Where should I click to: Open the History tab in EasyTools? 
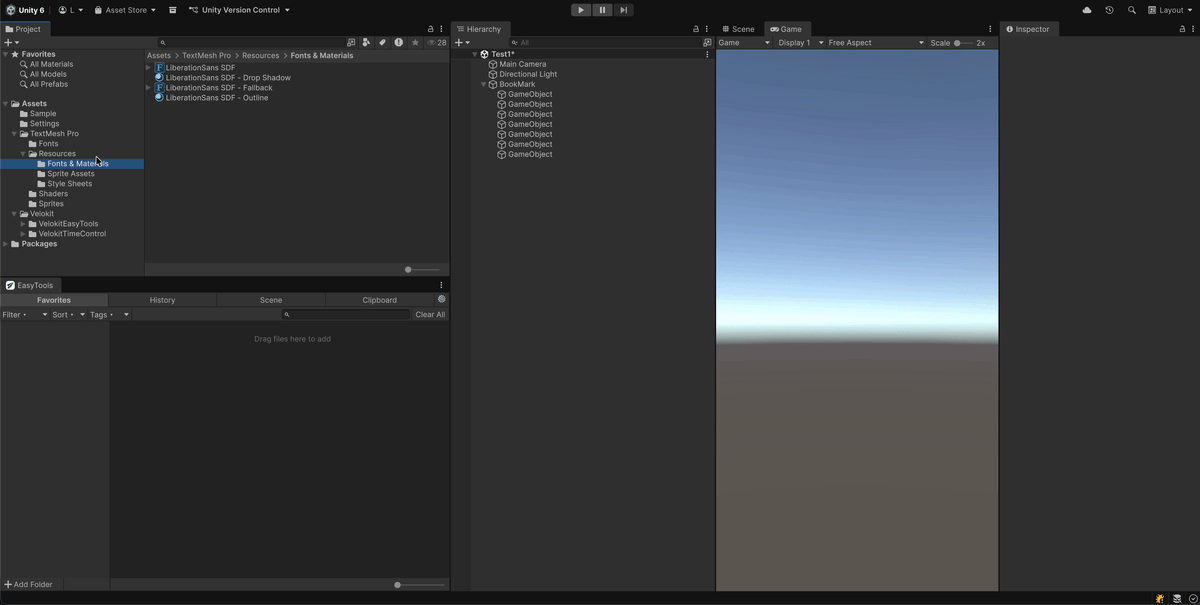pos(162,299)
